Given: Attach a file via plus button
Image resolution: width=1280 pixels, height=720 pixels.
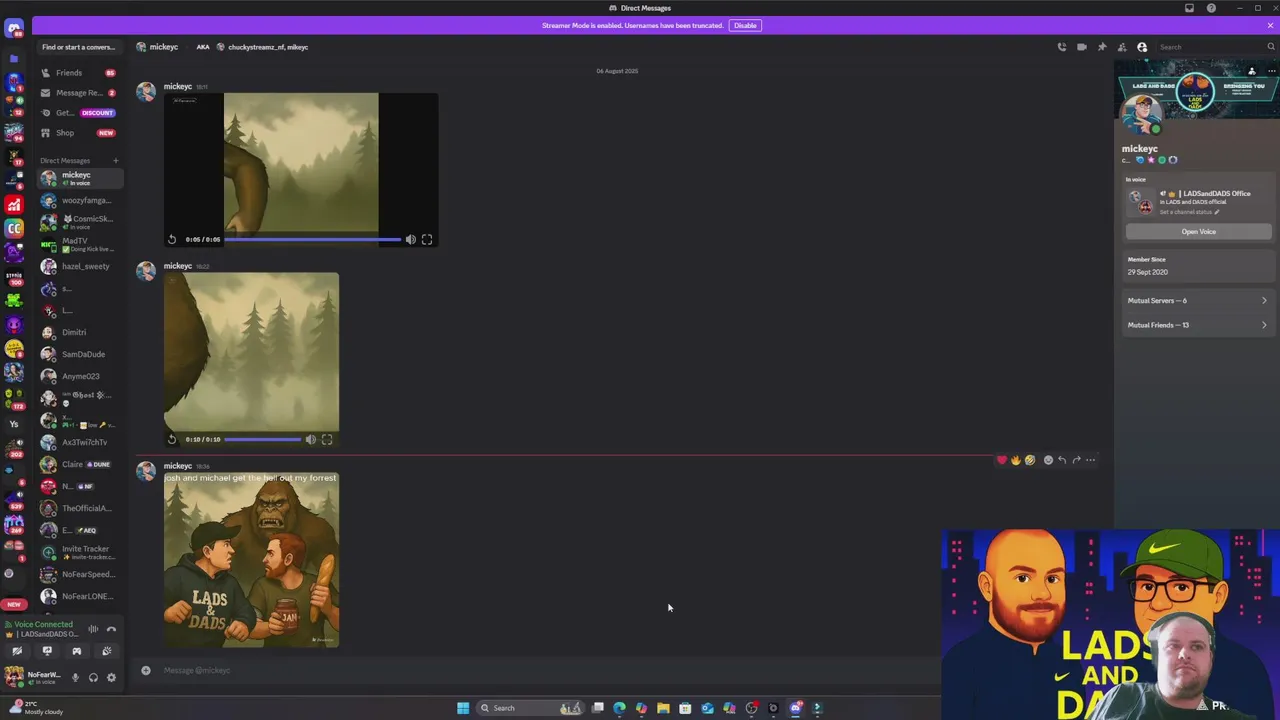Looking at the screenshot, I should coord(146,670).
